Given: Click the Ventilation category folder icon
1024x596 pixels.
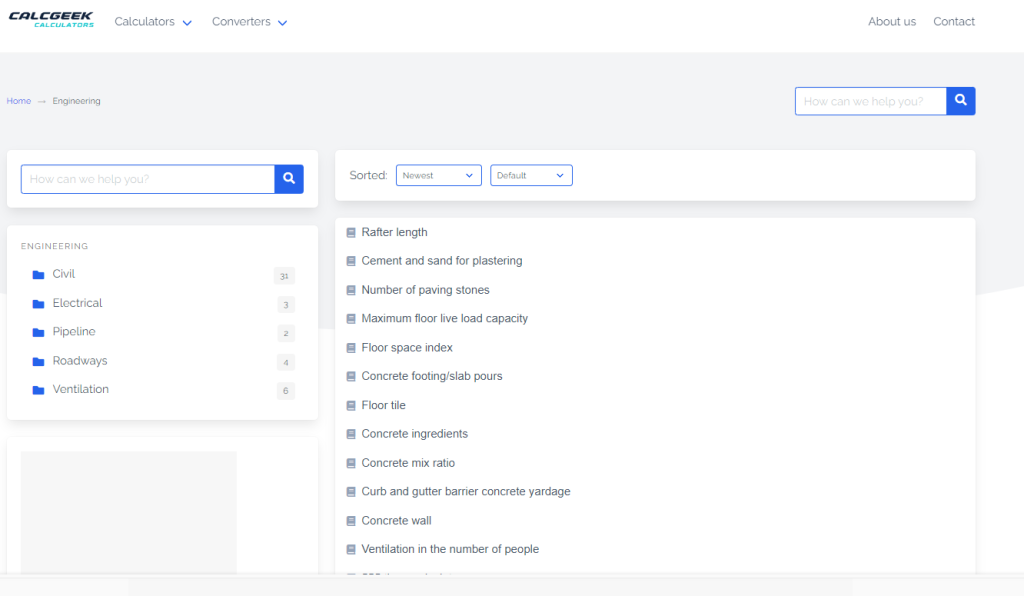Looking at the screenshot, I should pos(38,390).
